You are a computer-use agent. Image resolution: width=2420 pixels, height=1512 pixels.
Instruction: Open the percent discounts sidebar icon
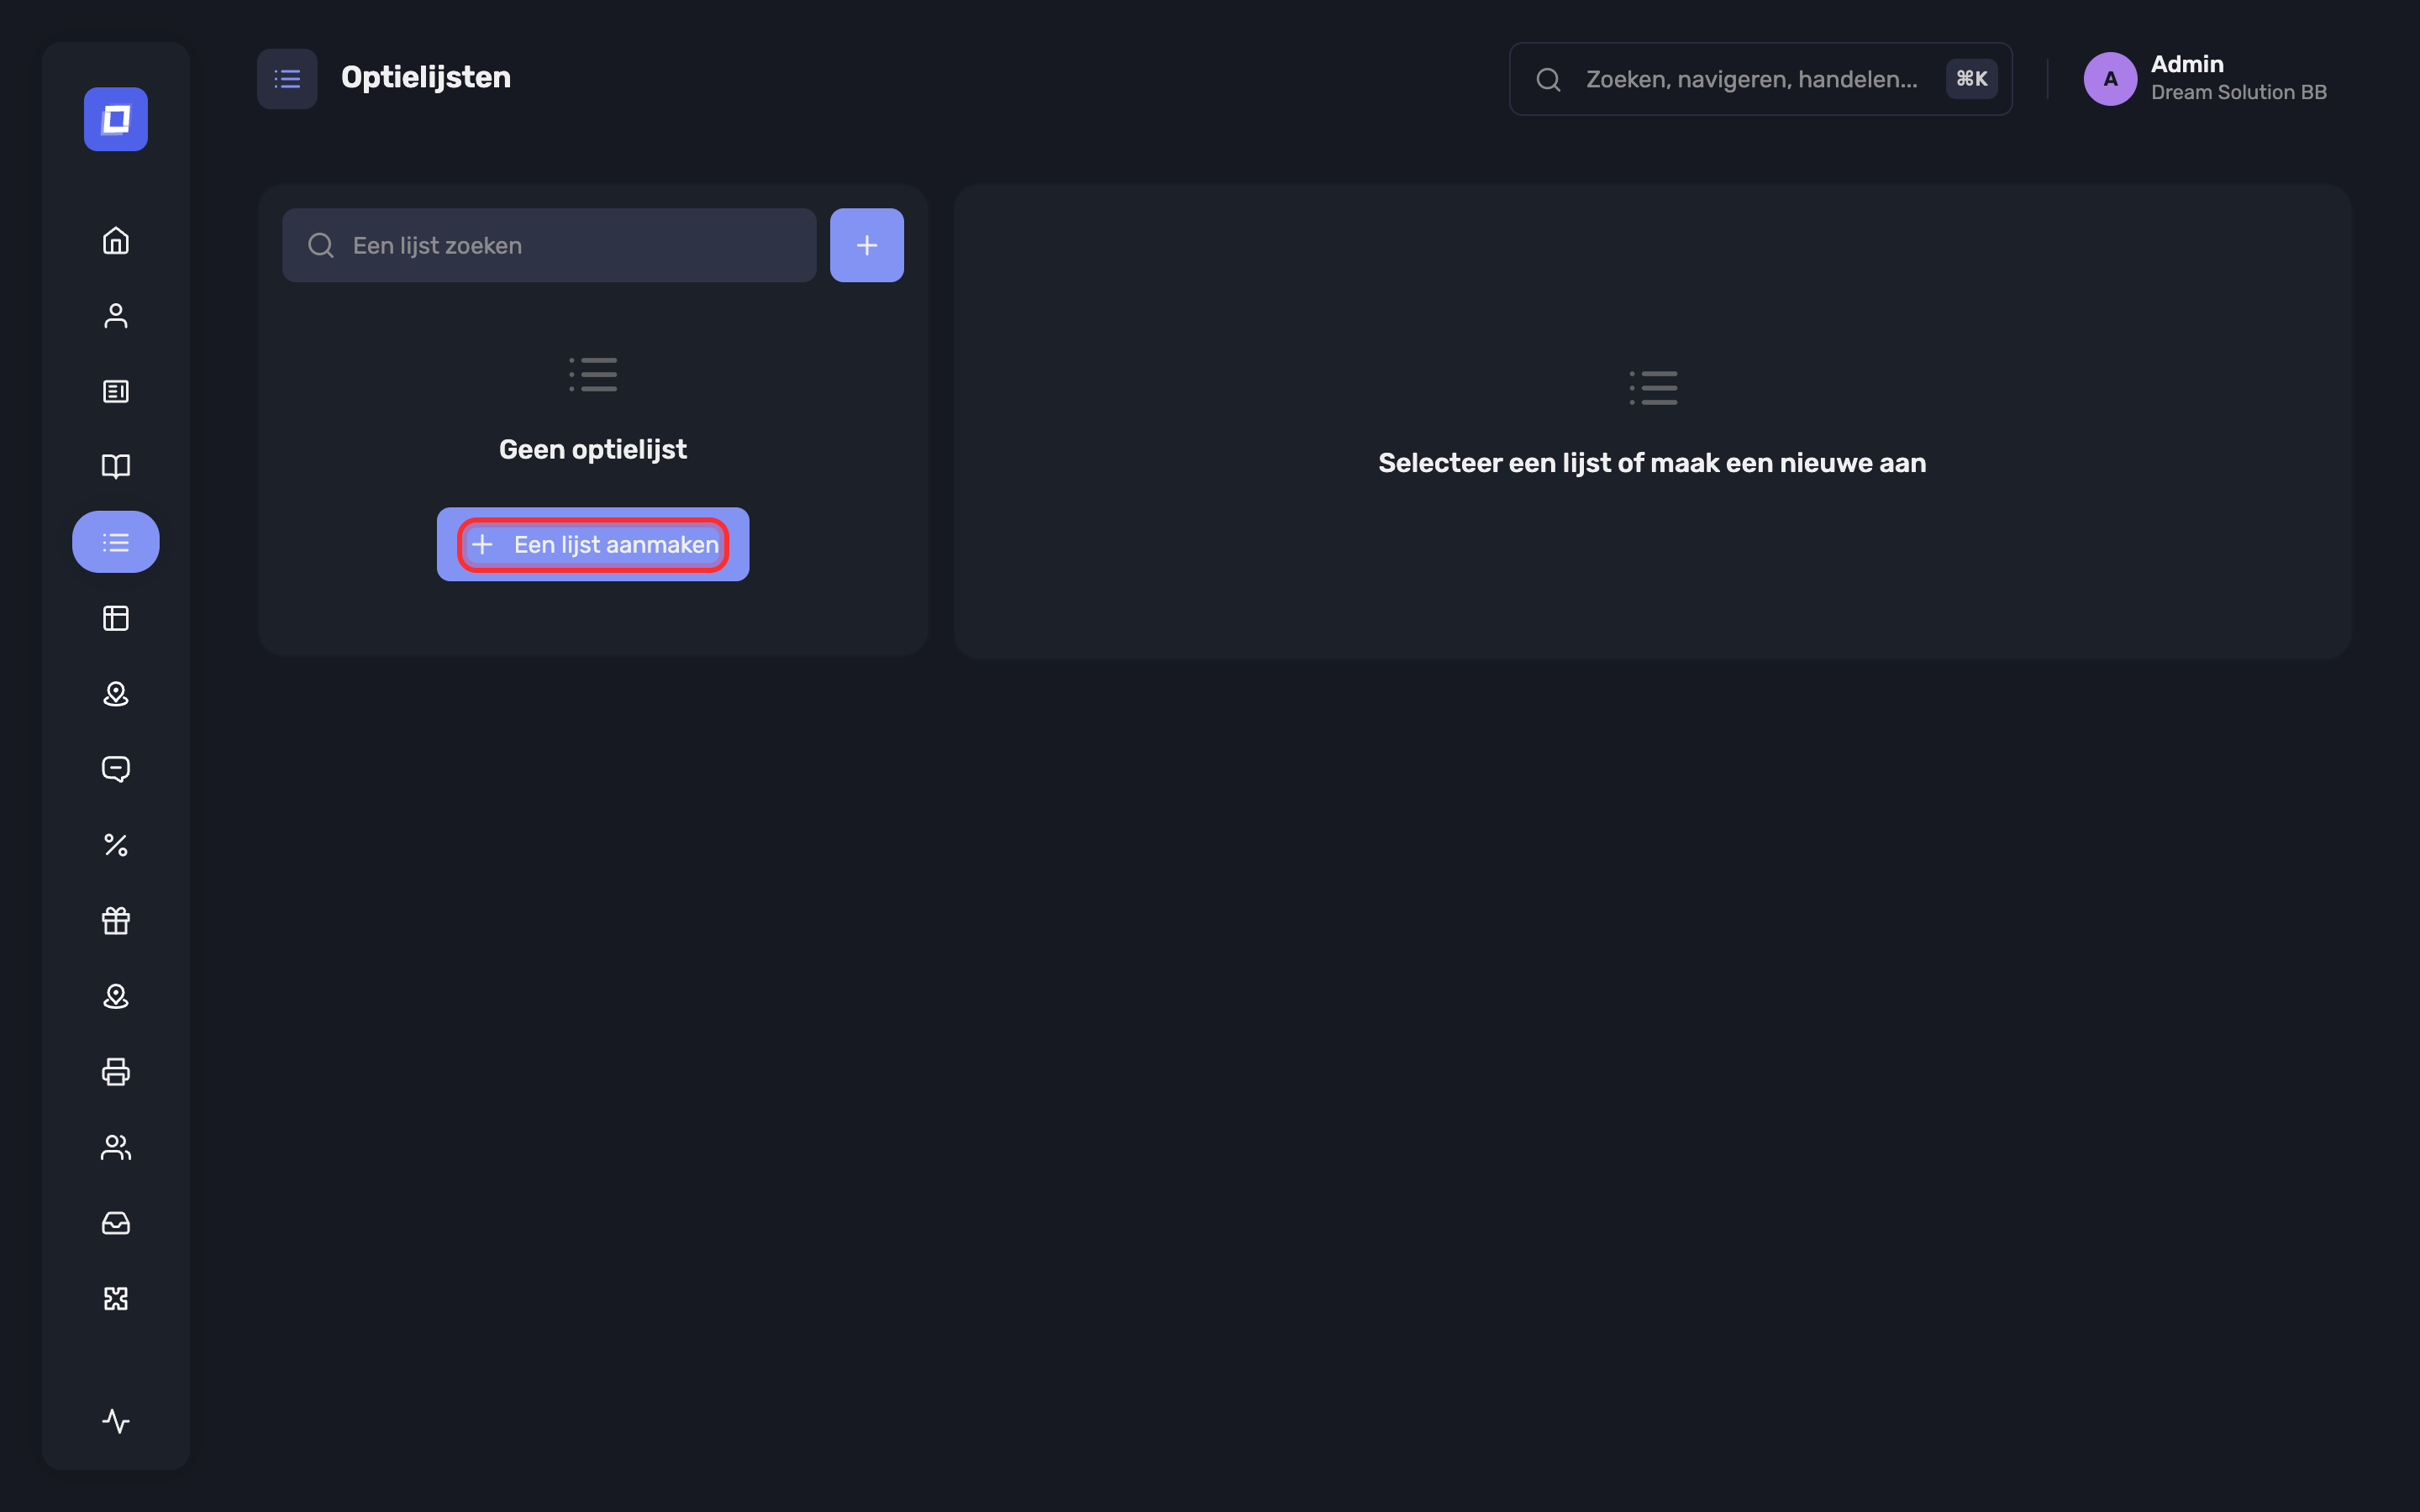tap(116, 845)
